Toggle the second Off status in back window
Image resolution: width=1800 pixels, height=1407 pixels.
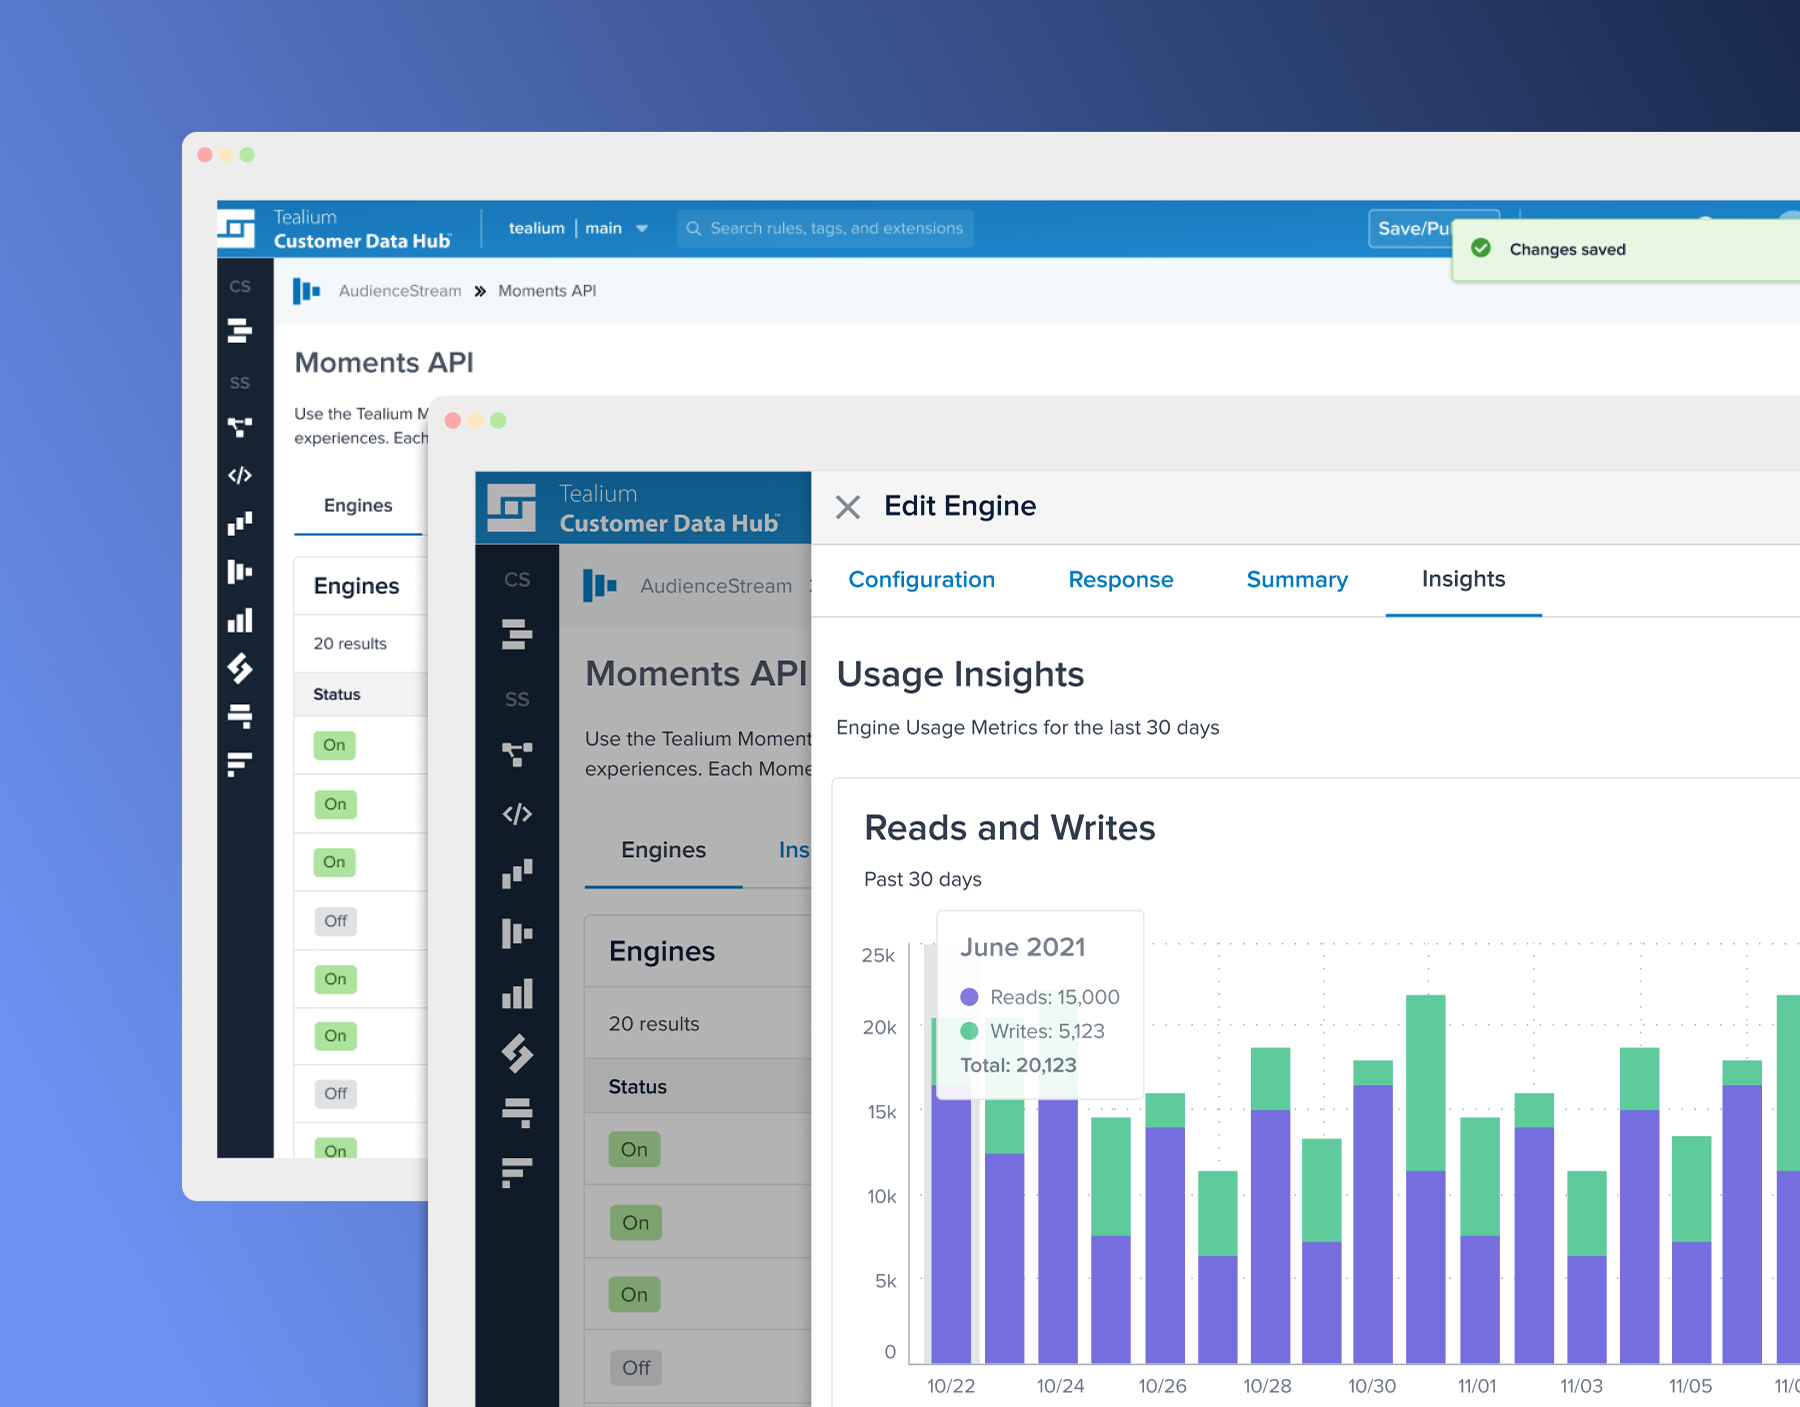tap(335, 1093)
